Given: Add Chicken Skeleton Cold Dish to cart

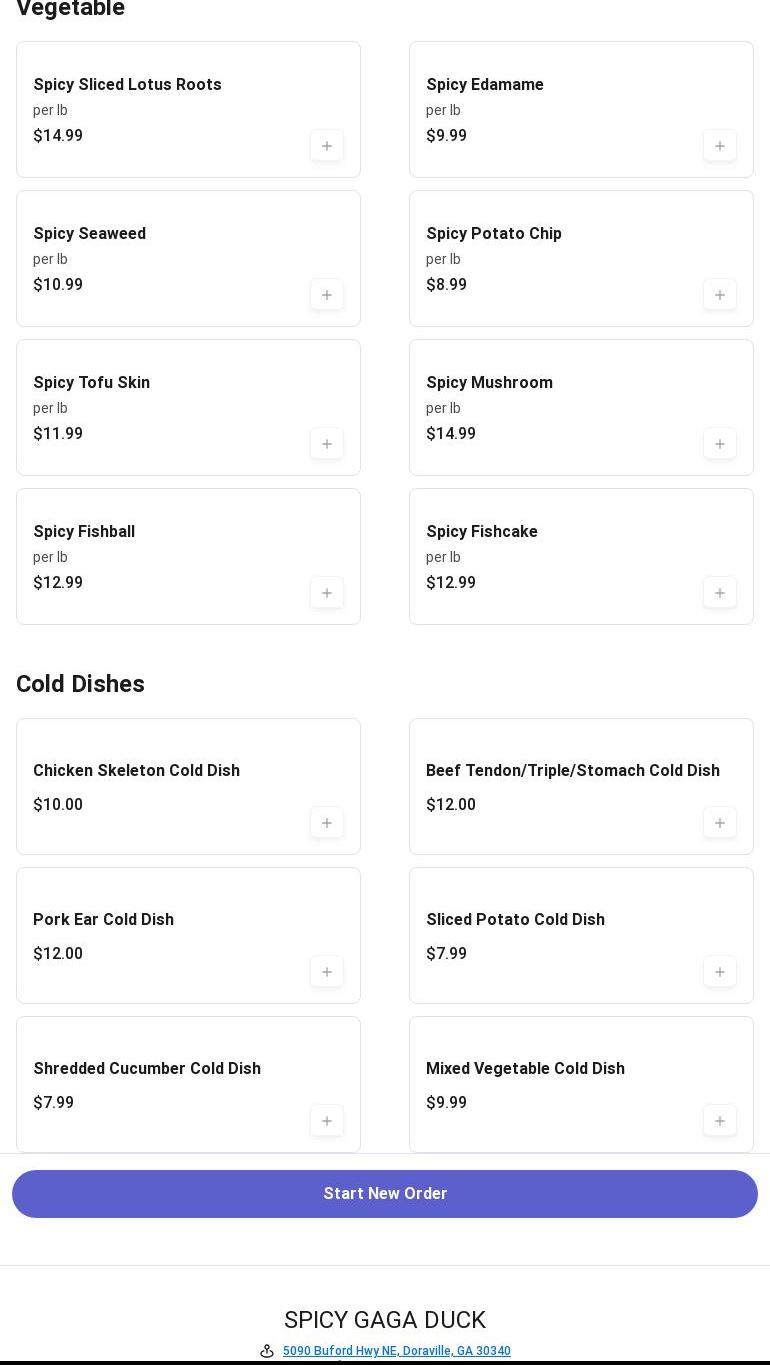Looking at the screenshot, I should tap(327, 823).
